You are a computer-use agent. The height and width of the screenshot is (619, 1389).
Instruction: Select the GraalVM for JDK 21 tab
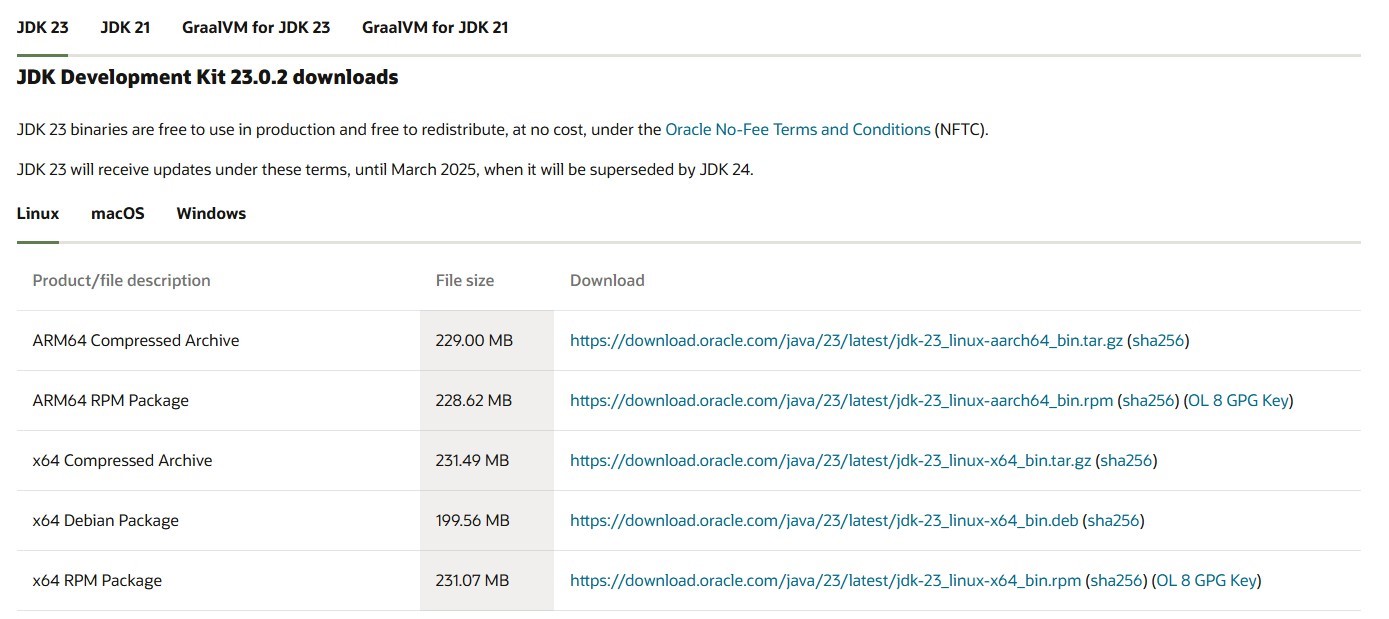(435, 27)
